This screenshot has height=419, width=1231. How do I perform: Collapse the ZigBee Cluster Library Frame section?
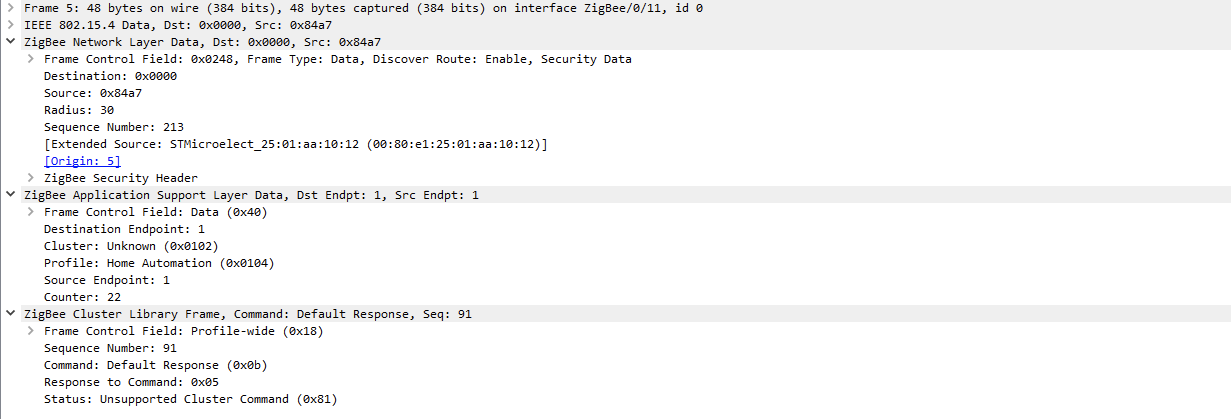click(x=11, y=314)
